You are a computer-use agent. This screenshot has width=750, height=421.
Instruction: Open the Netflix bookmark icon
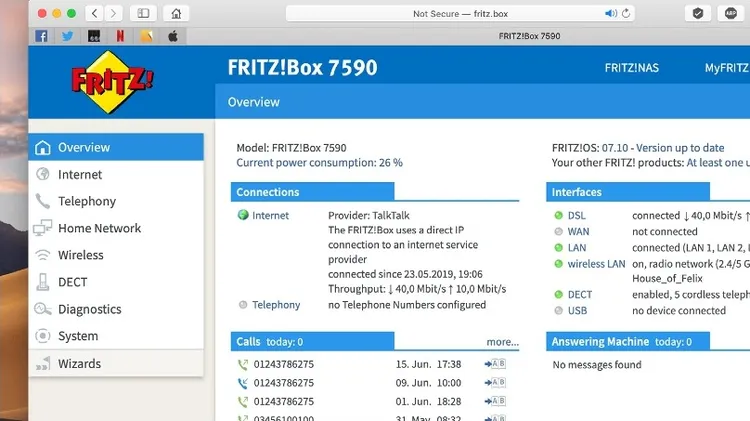(x=120, y=36)
